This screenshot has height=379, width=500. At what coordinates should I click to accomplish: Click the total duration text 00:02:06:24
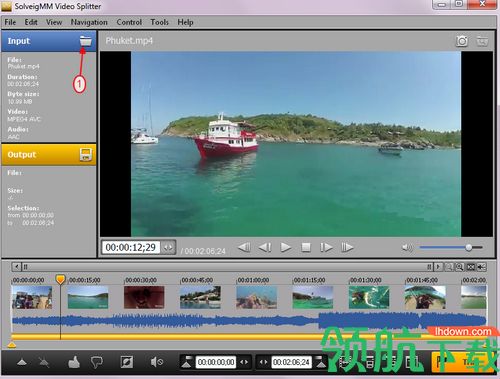(205, 251)
